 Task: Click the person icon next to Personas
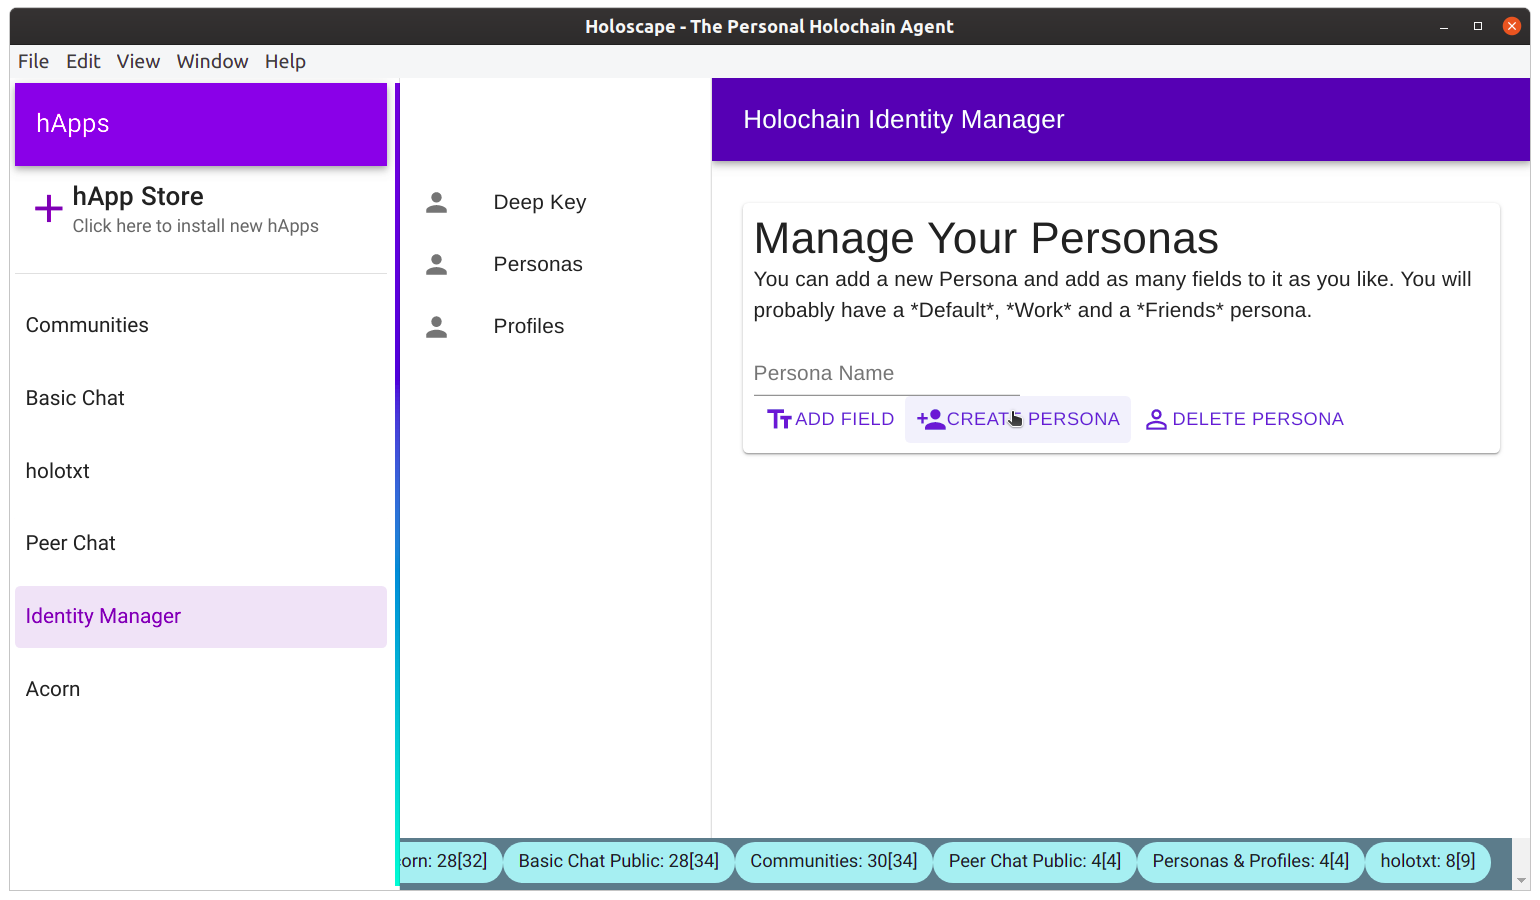436,265
